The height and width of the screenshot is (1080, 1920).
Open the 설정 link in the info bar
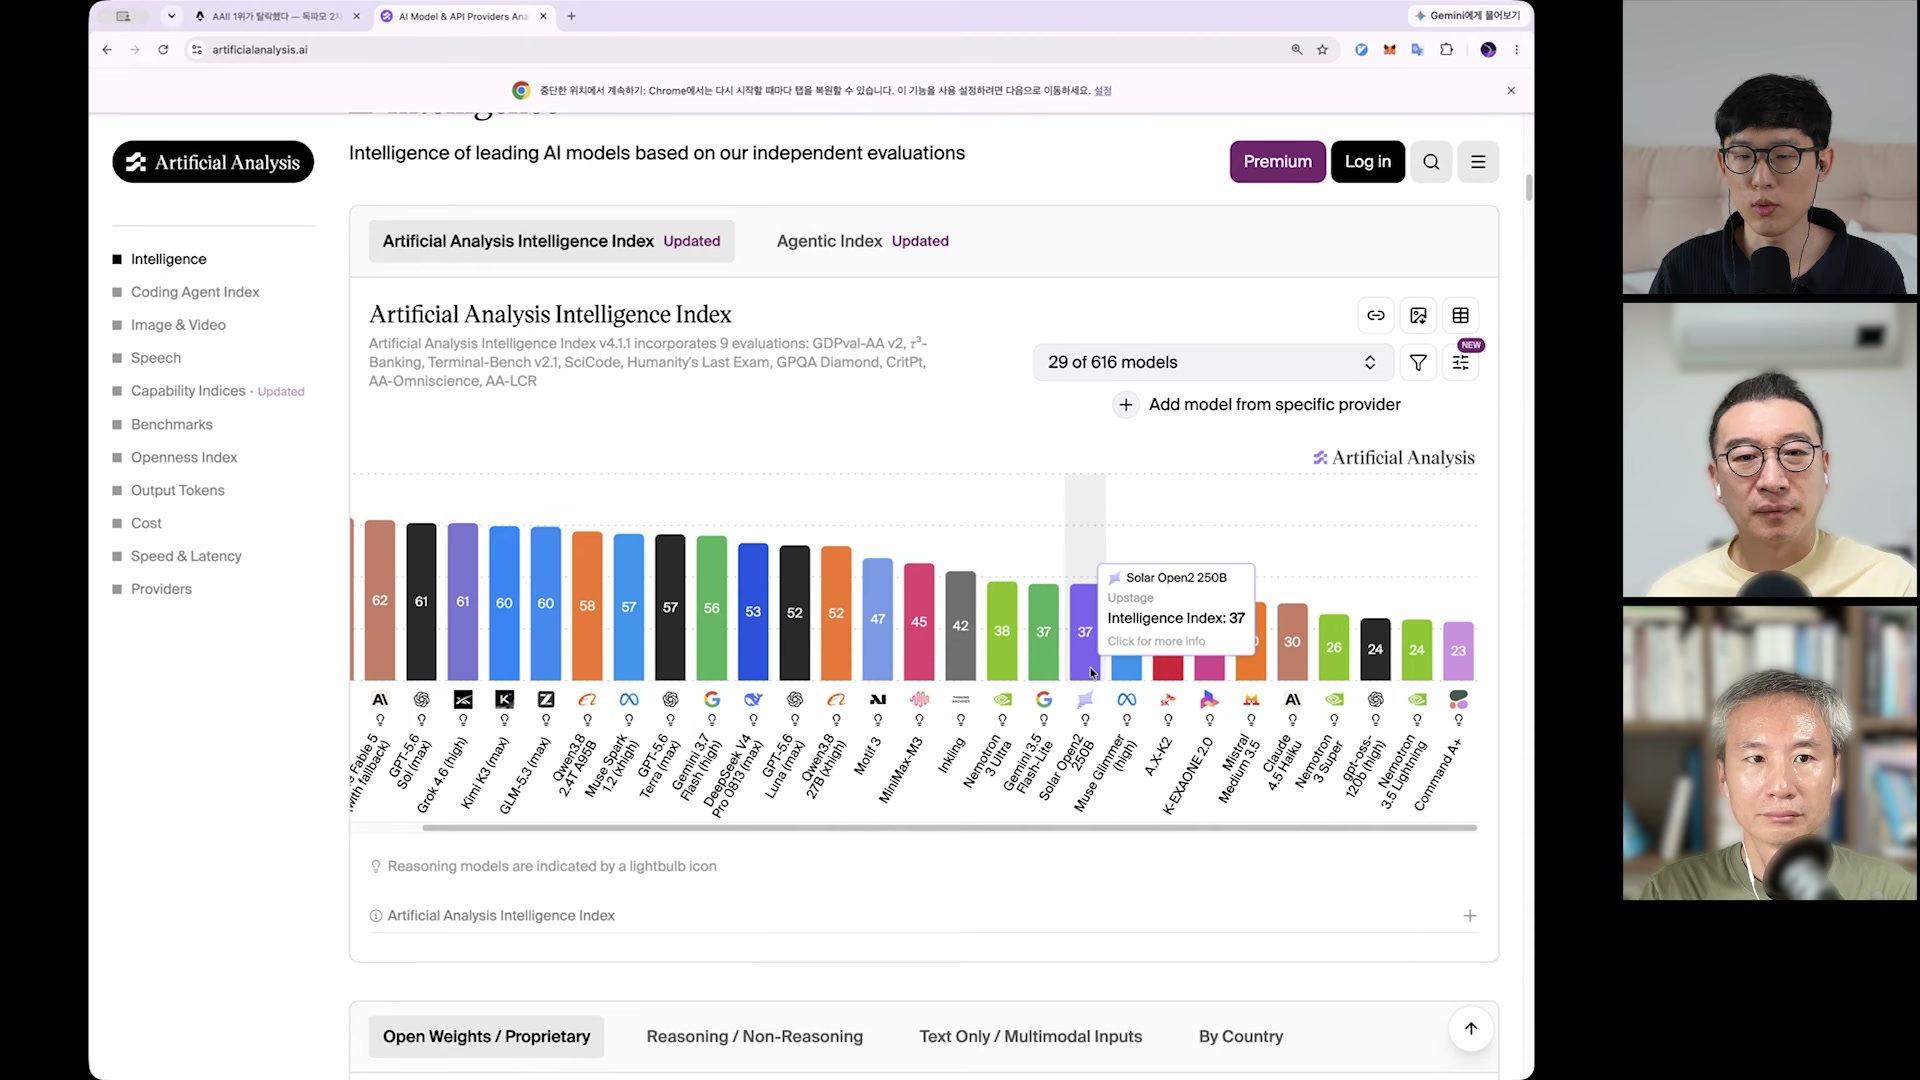click(1103, 90)
